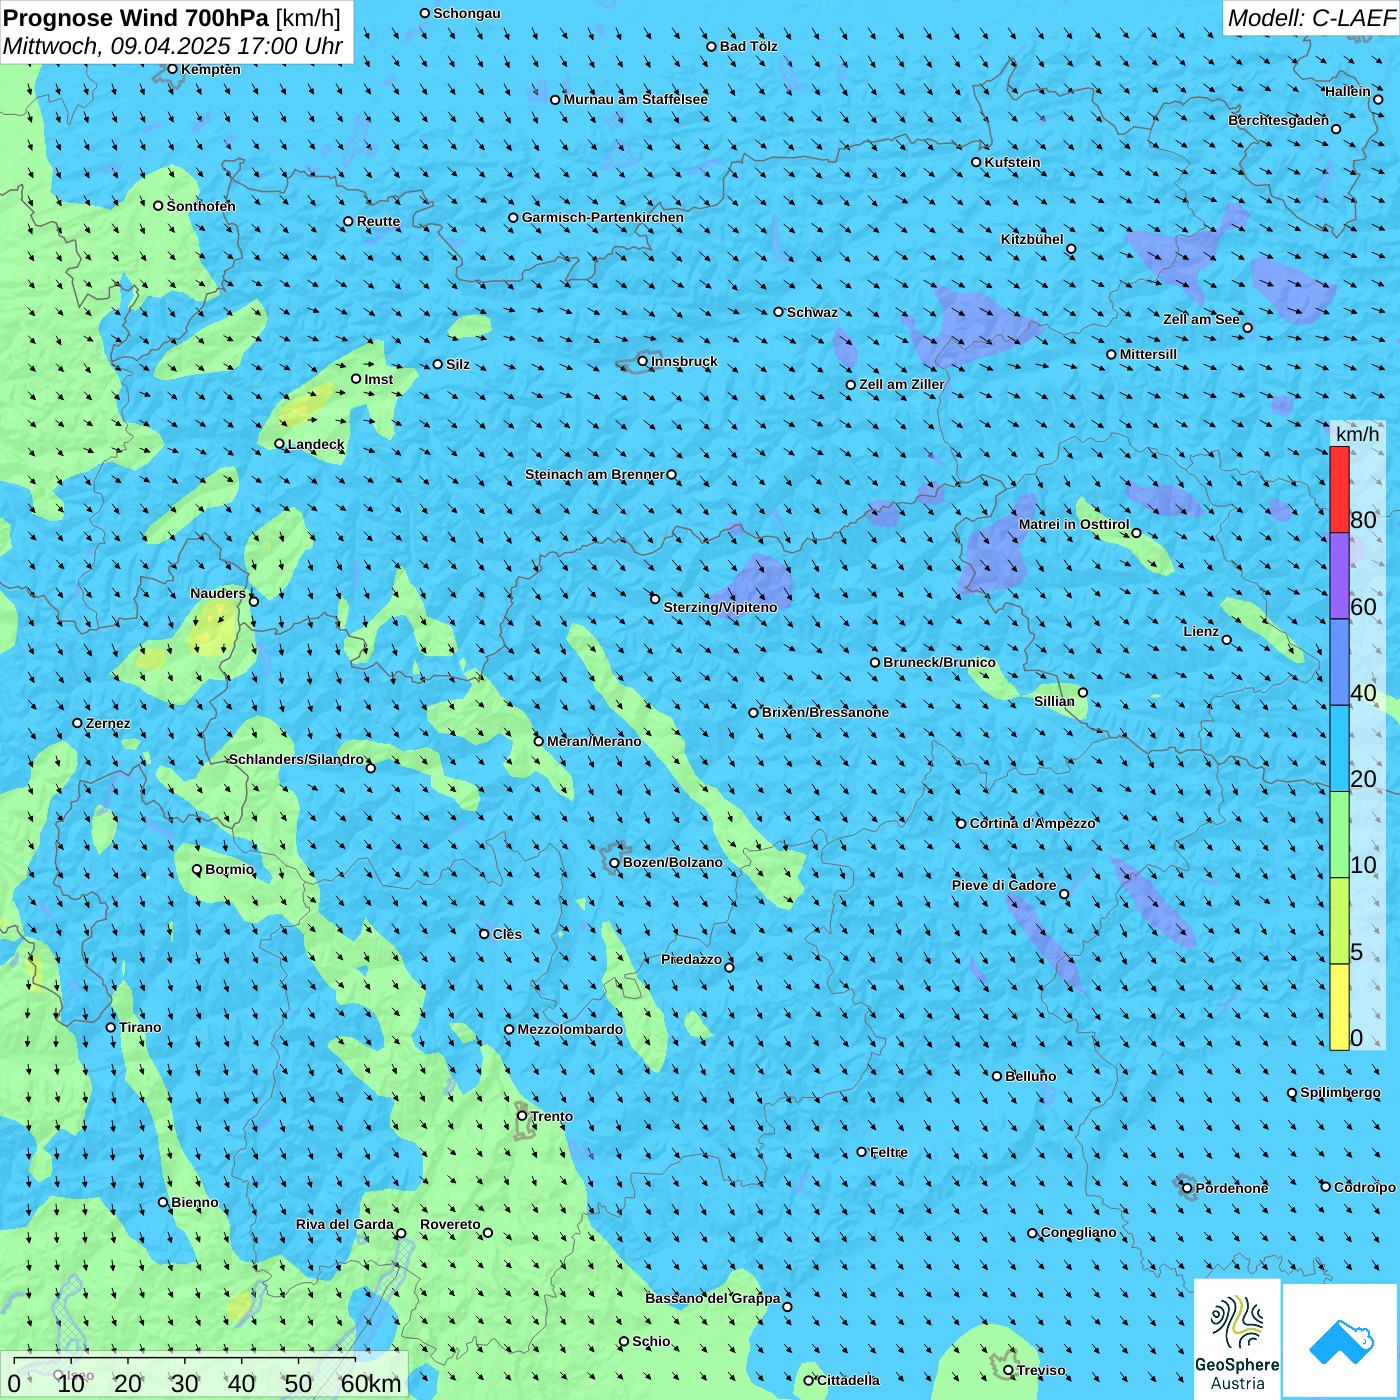Click the GeoSphere Austria logo
Screen dimensions: 1400x1400
click(1237, 1338)
